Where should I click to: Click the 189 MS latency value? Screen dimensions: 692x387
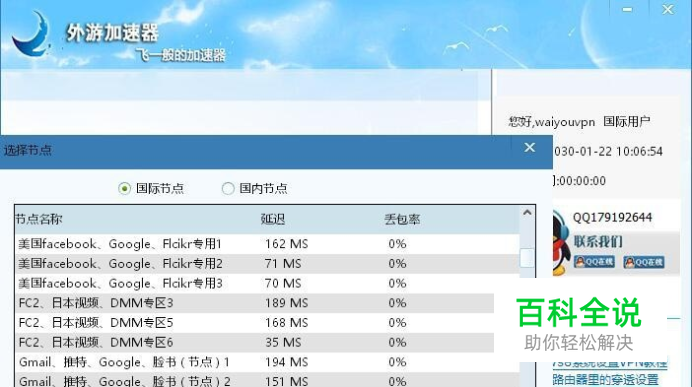coord(286,303)
